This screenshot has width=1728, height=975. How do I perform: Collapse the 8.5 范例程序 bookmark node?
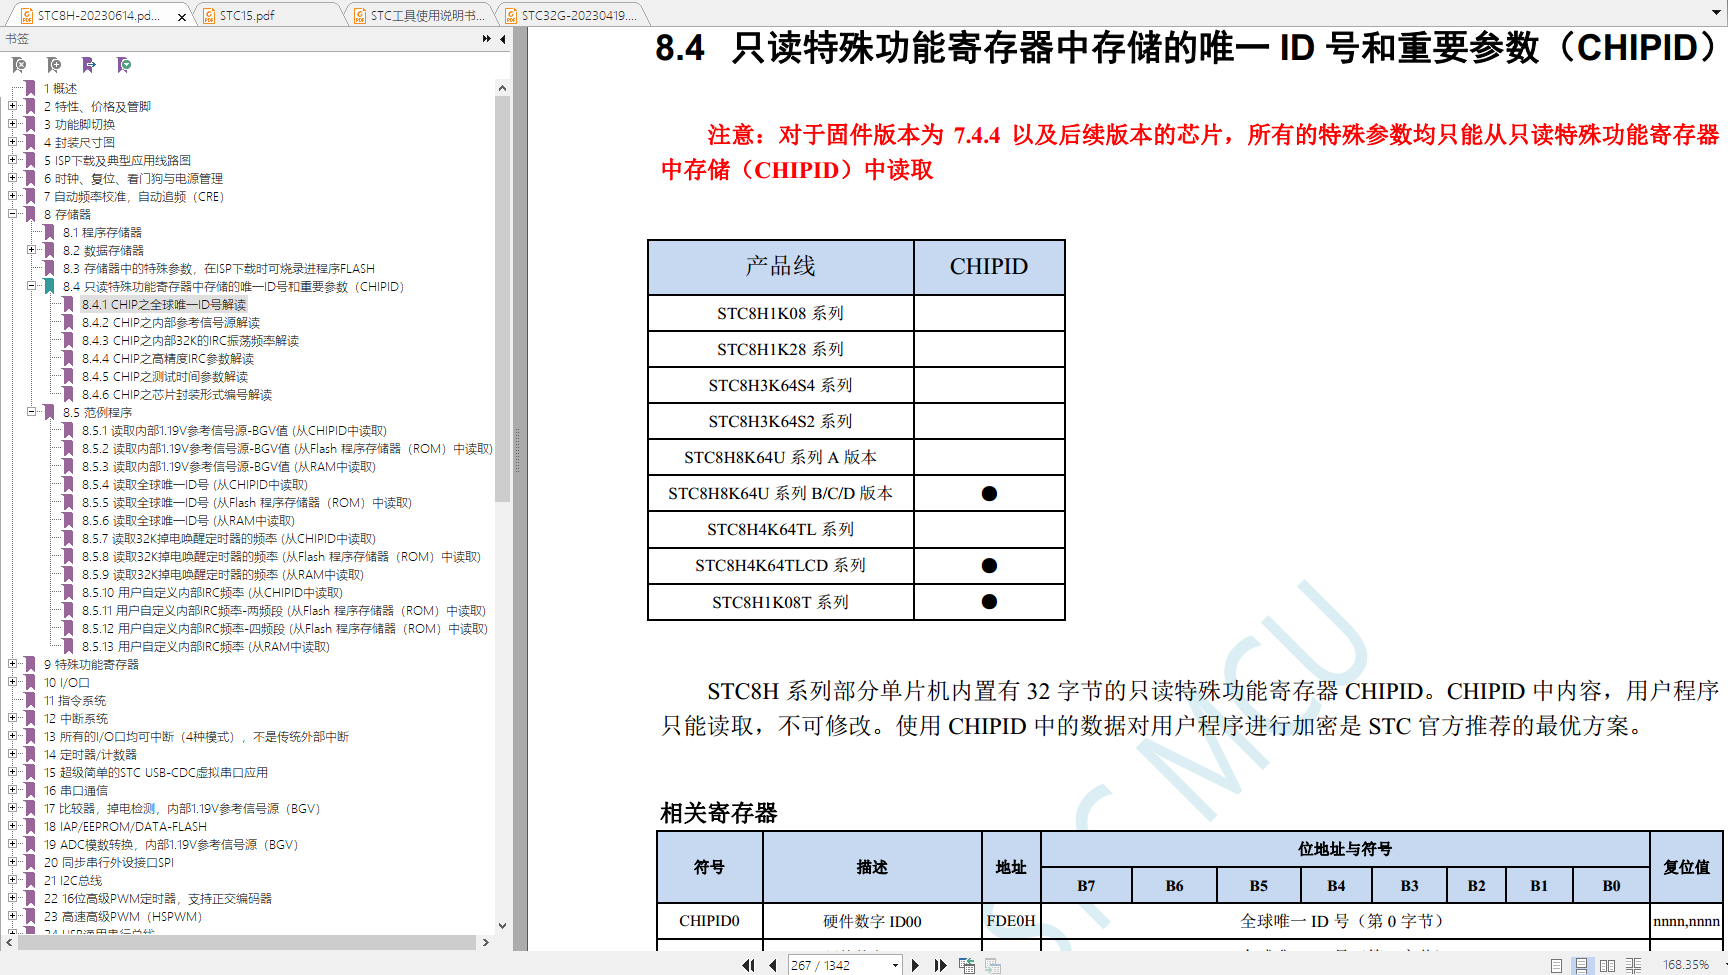point(31,412)
